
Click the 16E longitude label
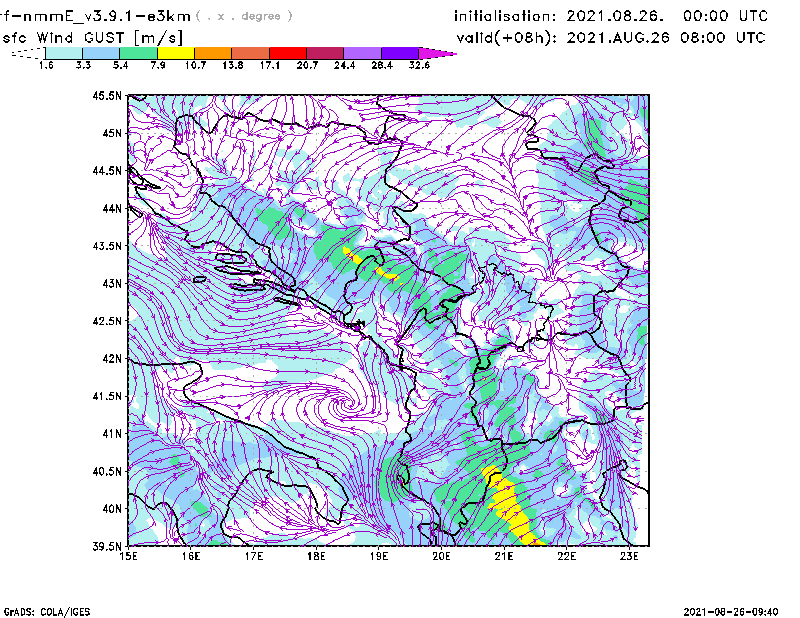click(x=191, y=556)
